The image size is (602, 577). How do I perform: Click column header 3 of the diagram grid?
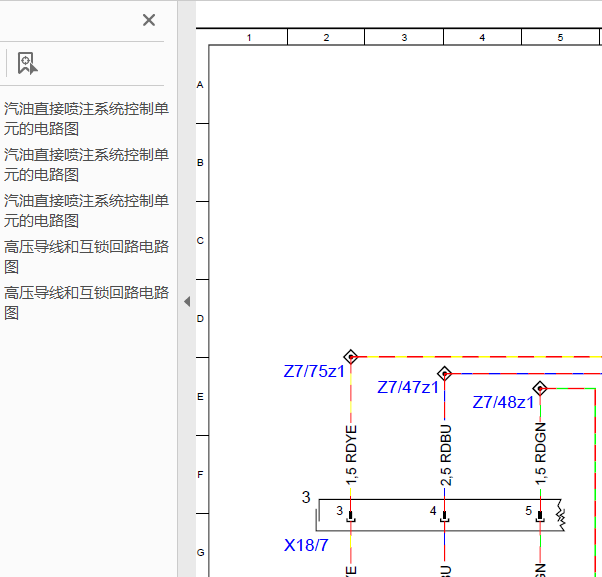coord(404,38)
